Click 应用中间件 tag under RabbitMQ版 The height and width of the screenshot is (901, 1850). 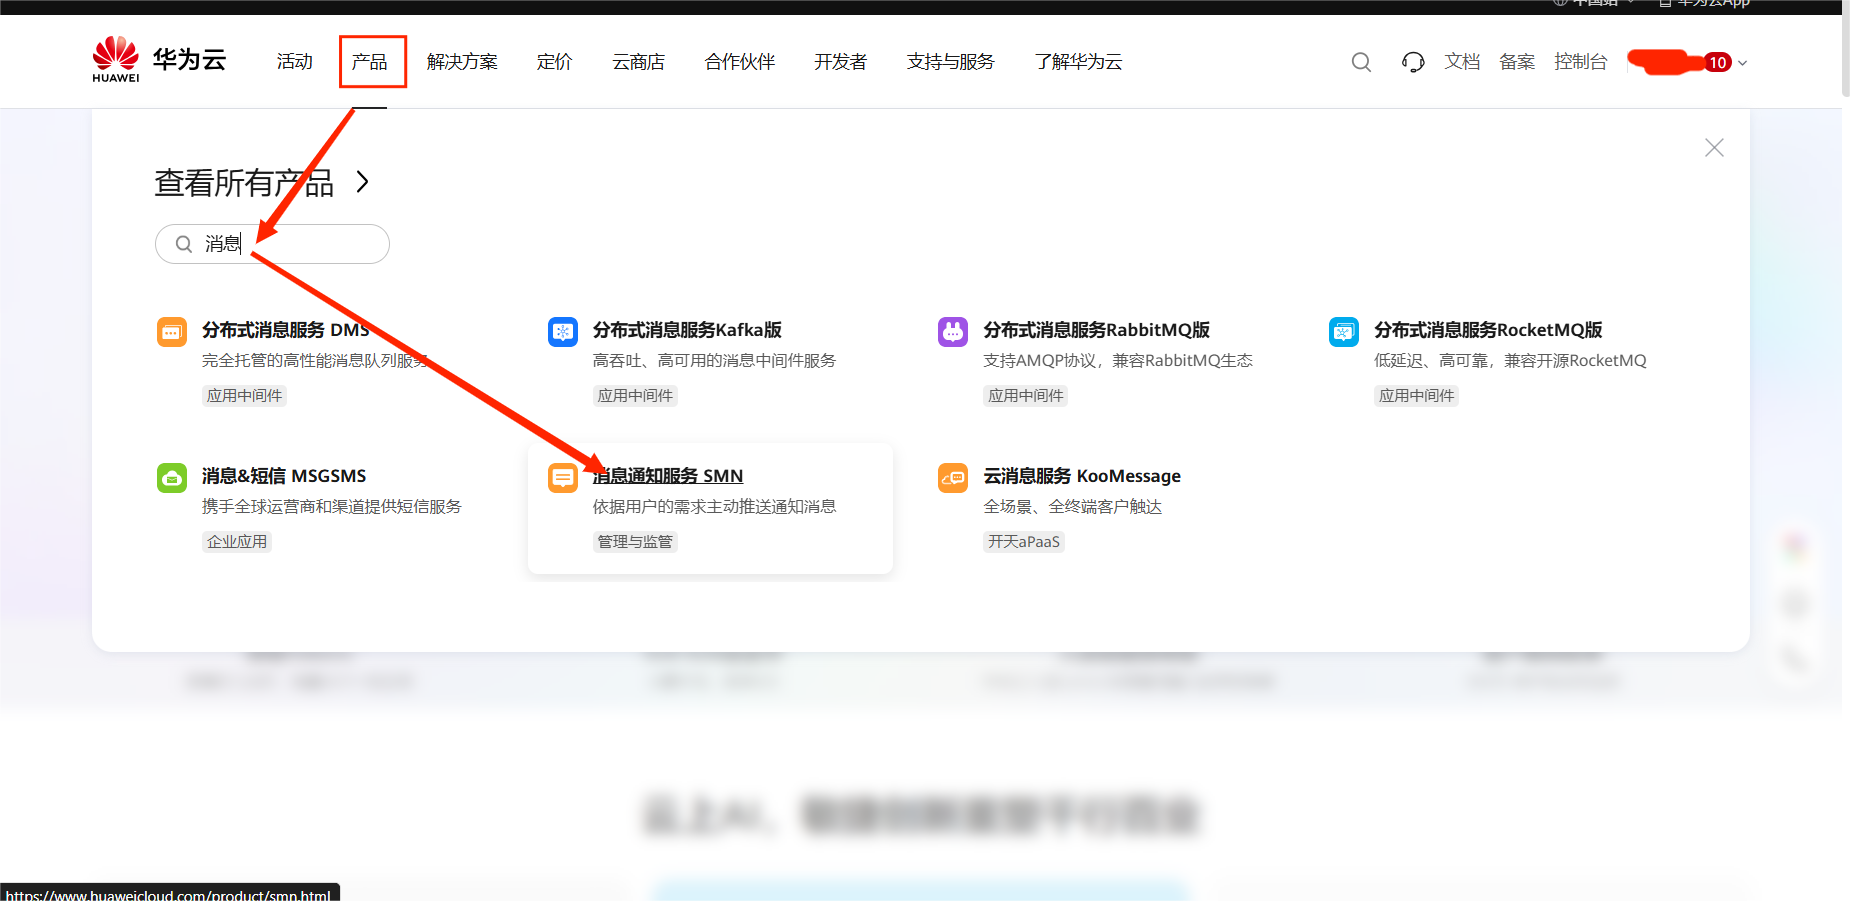coord(1026,396)
